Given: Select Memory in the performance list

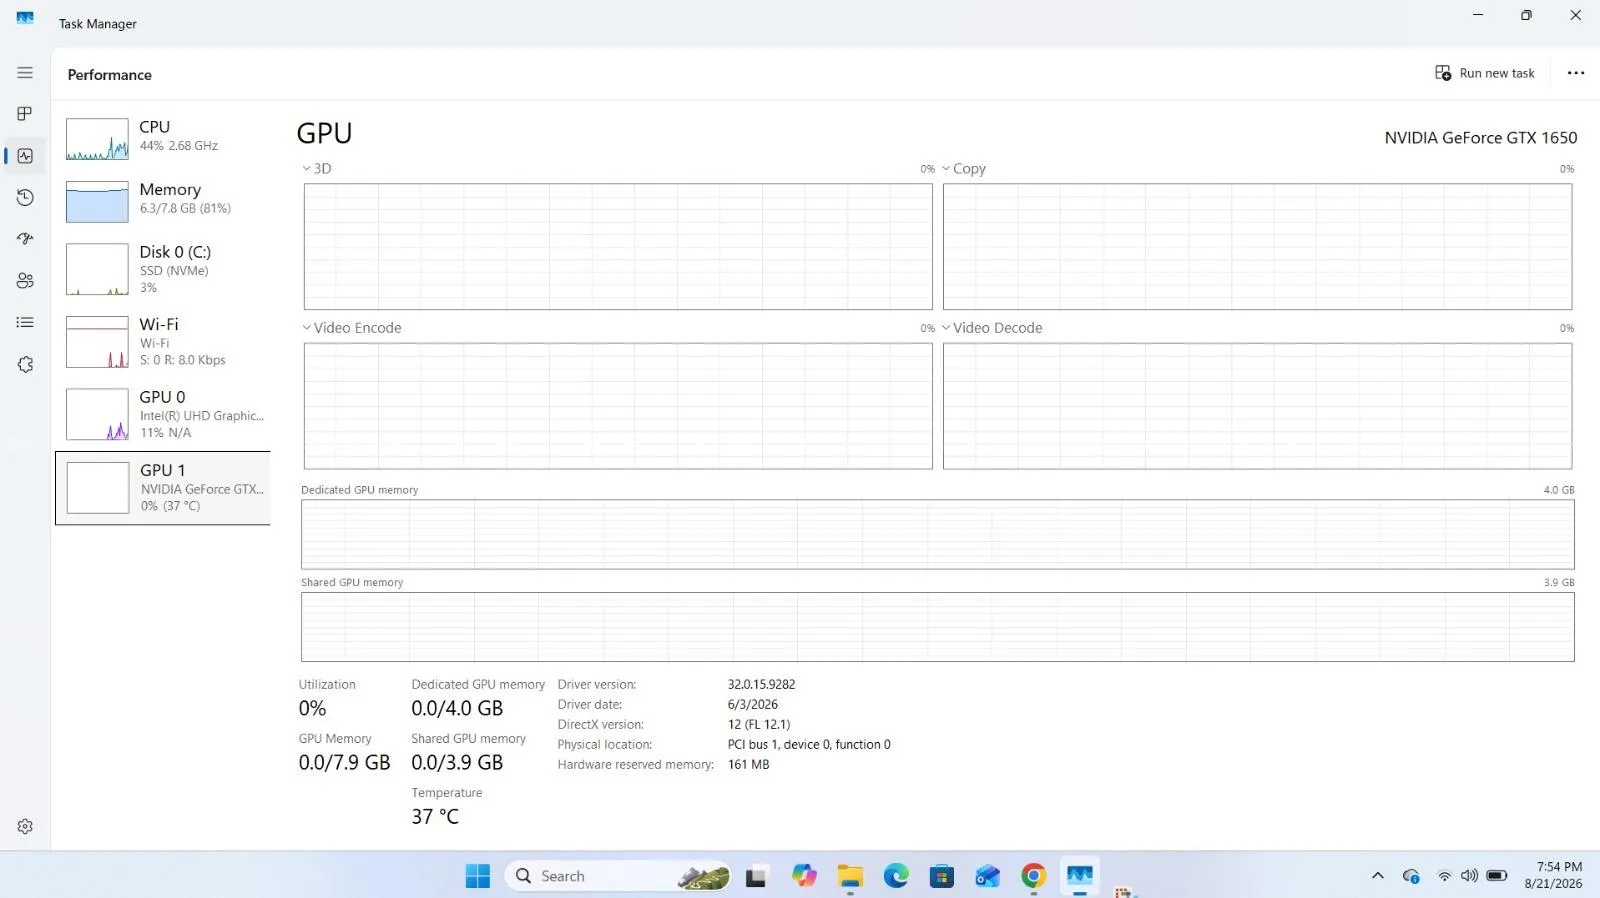Looking at the screenshot, I should tap(163, 201).
